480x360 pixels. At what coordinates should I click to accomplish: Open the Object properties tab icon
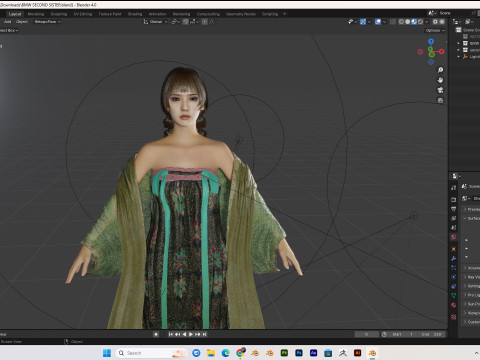coord(454,249)
